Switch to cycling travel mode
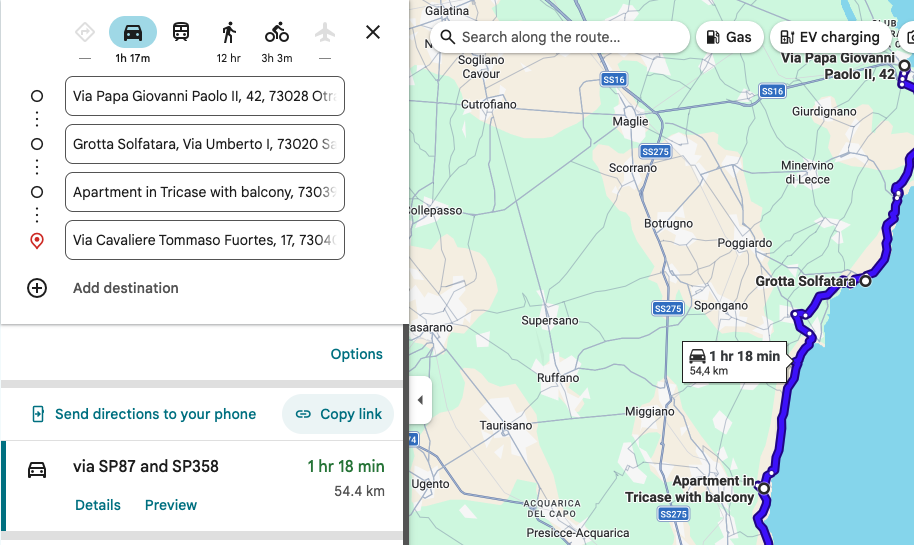The image size is (914, 545). click(277, 32)
